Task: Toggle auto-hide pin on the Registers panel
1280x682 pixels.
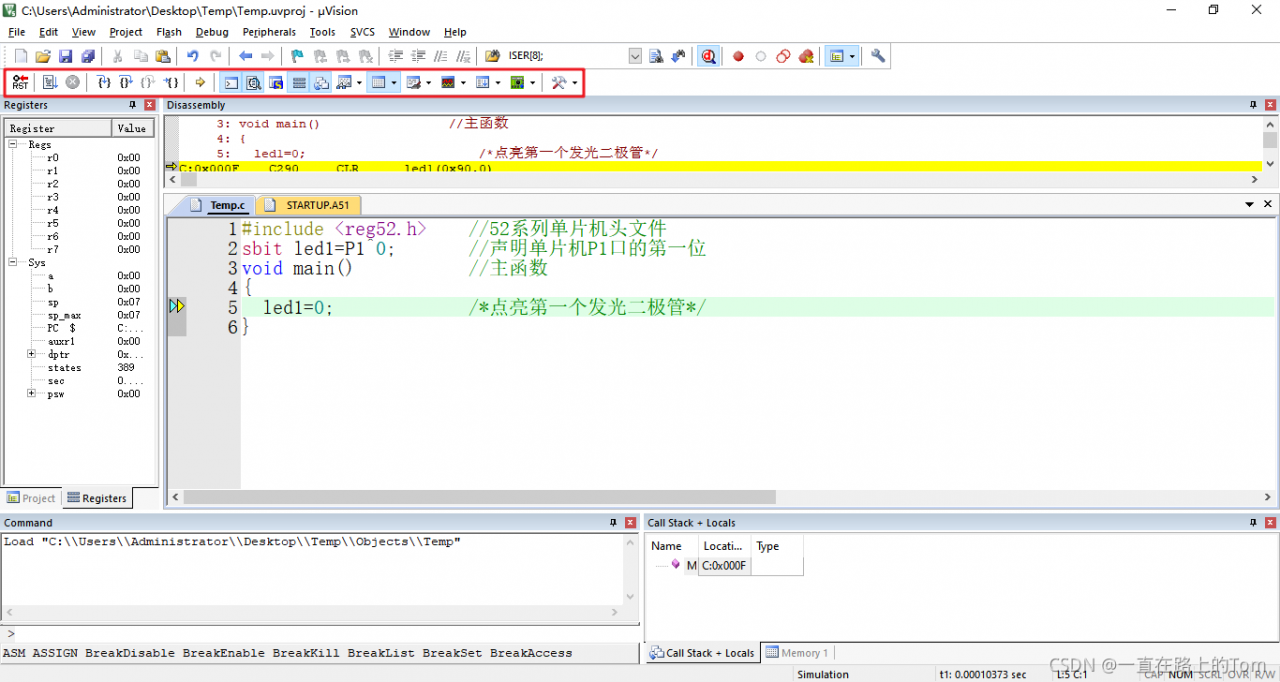Action: pyautogui.click(x=132, y=105)
